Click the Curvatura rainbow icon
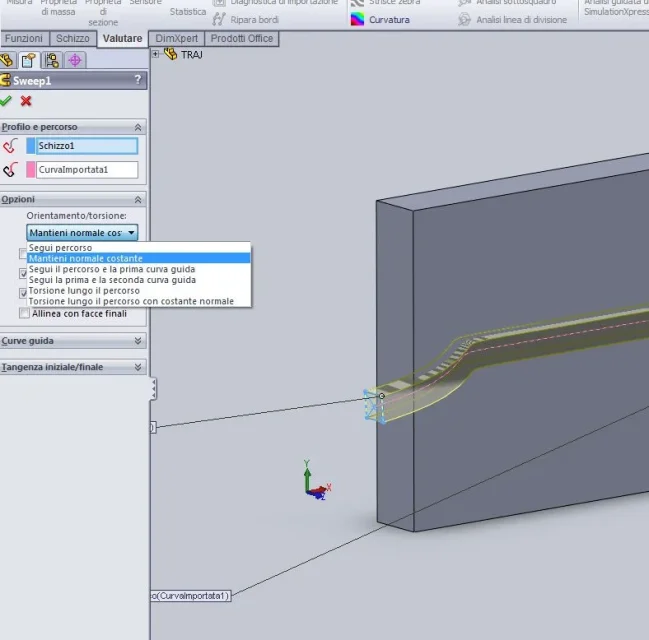Image resolution: width=649 pixels, height=640 pixels. point(357,19)
